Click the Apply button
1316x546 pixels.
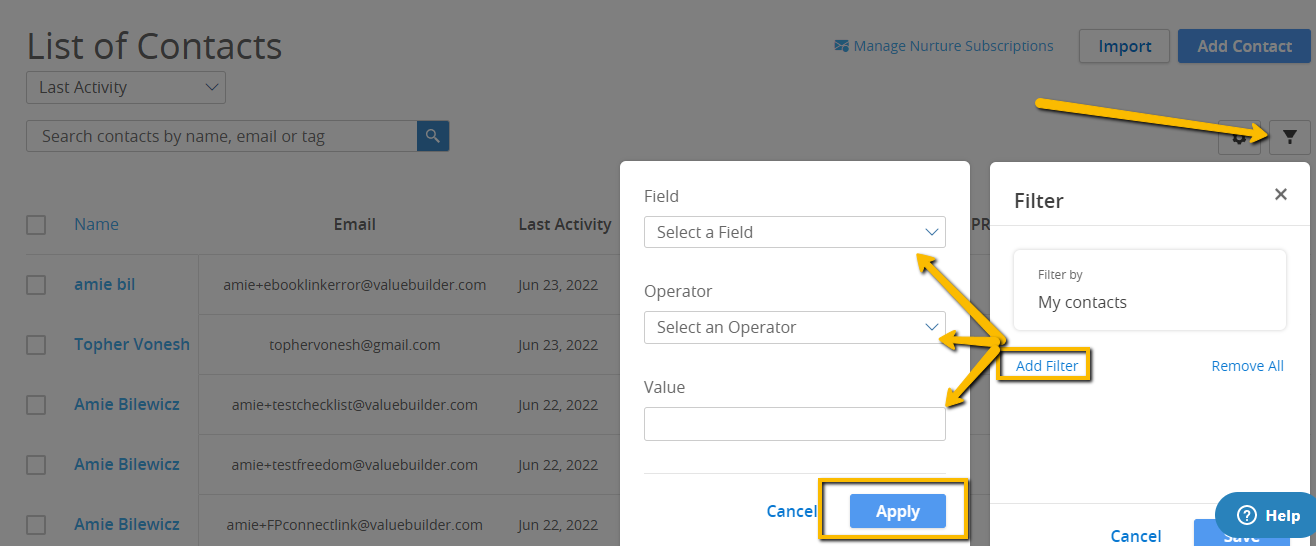(x=898, y=511)
